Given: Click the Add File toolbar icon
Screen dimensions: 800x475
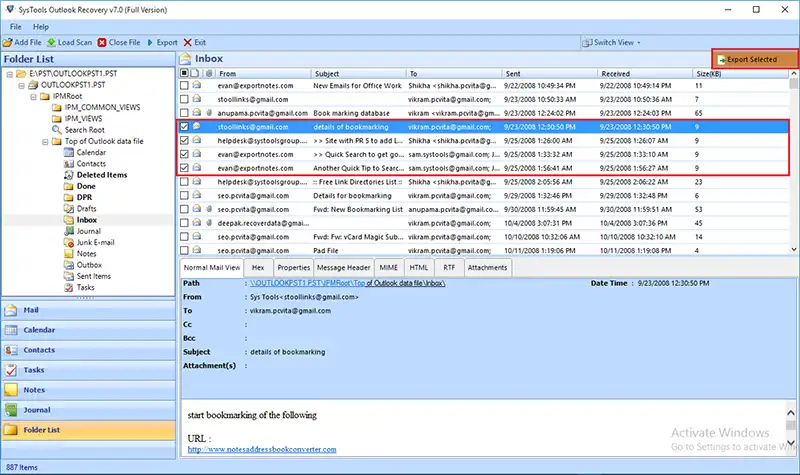Looking at the screenshot, I should 8,42.
